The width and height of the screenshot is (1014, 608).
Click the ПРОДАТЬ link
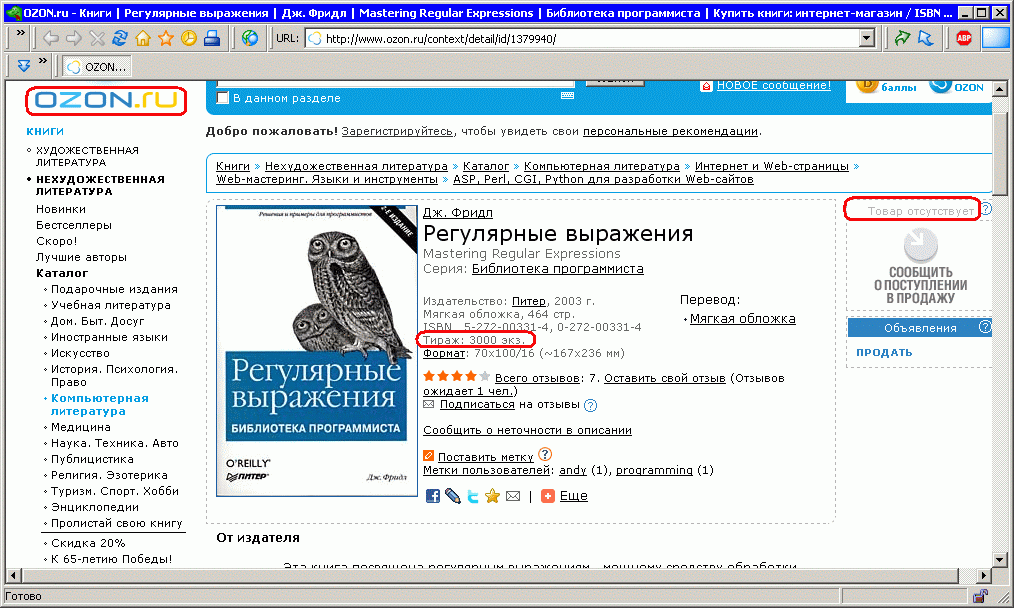[884, 353]
